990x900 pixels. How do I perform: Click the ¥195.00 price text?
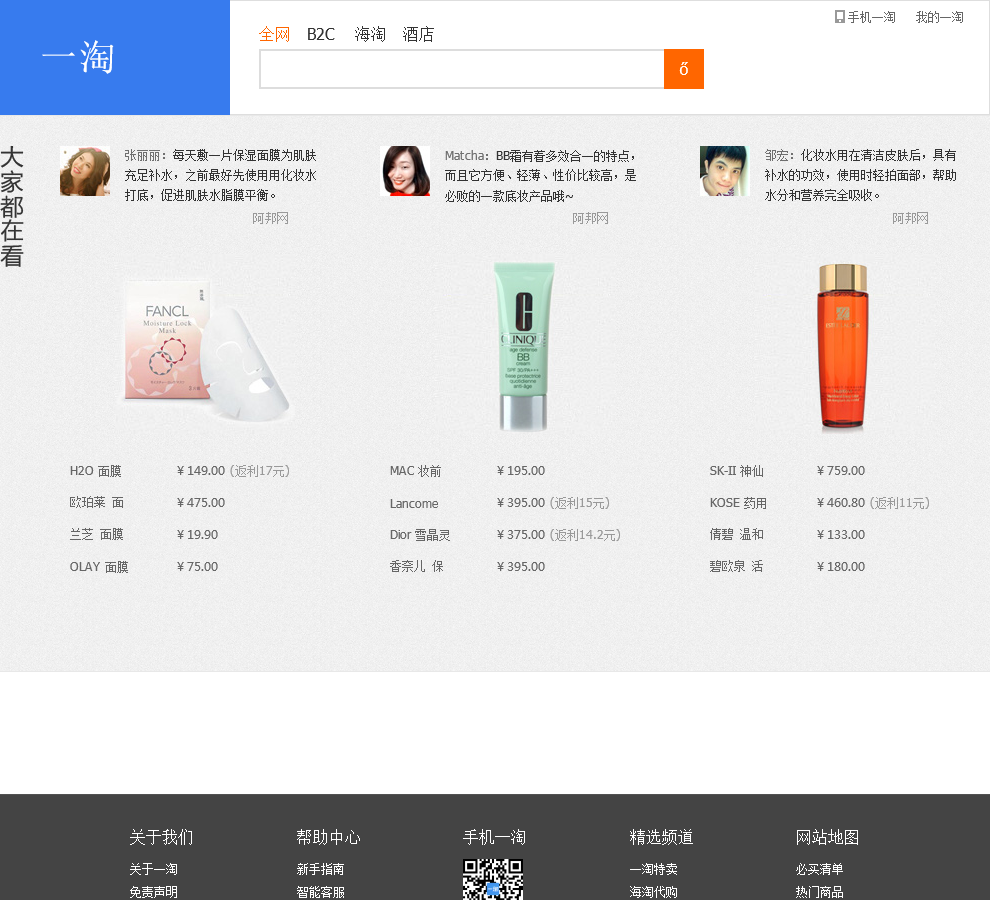pyautogui.click(x=521, y=471)
